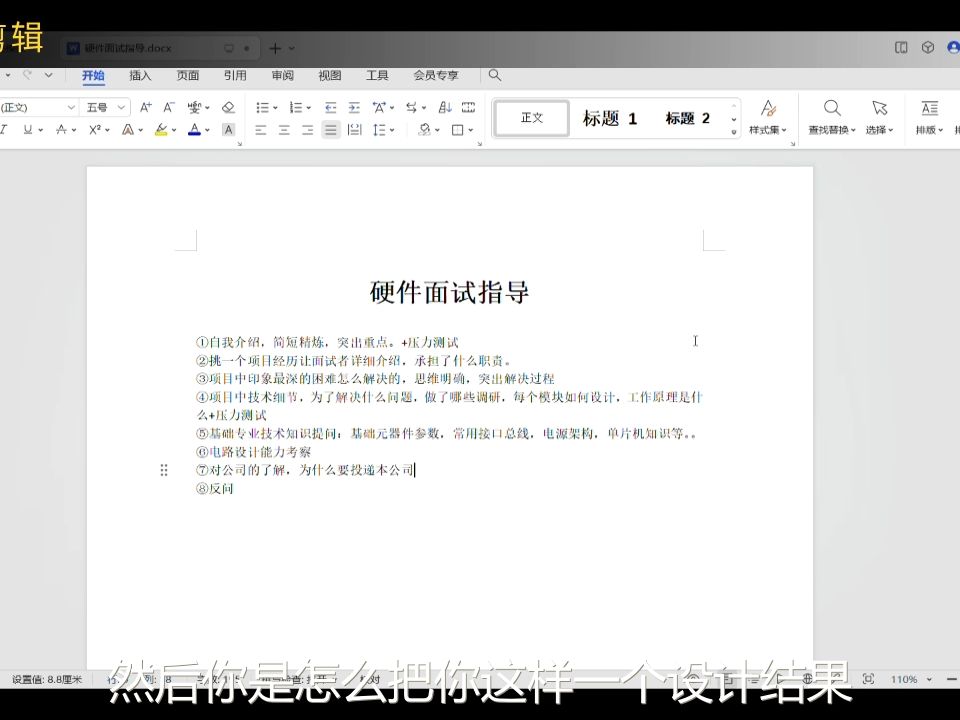The height and width of the screenshot is (720, 960).
Task: Open line spacing dropdown arrow
Action: point(392,130)
